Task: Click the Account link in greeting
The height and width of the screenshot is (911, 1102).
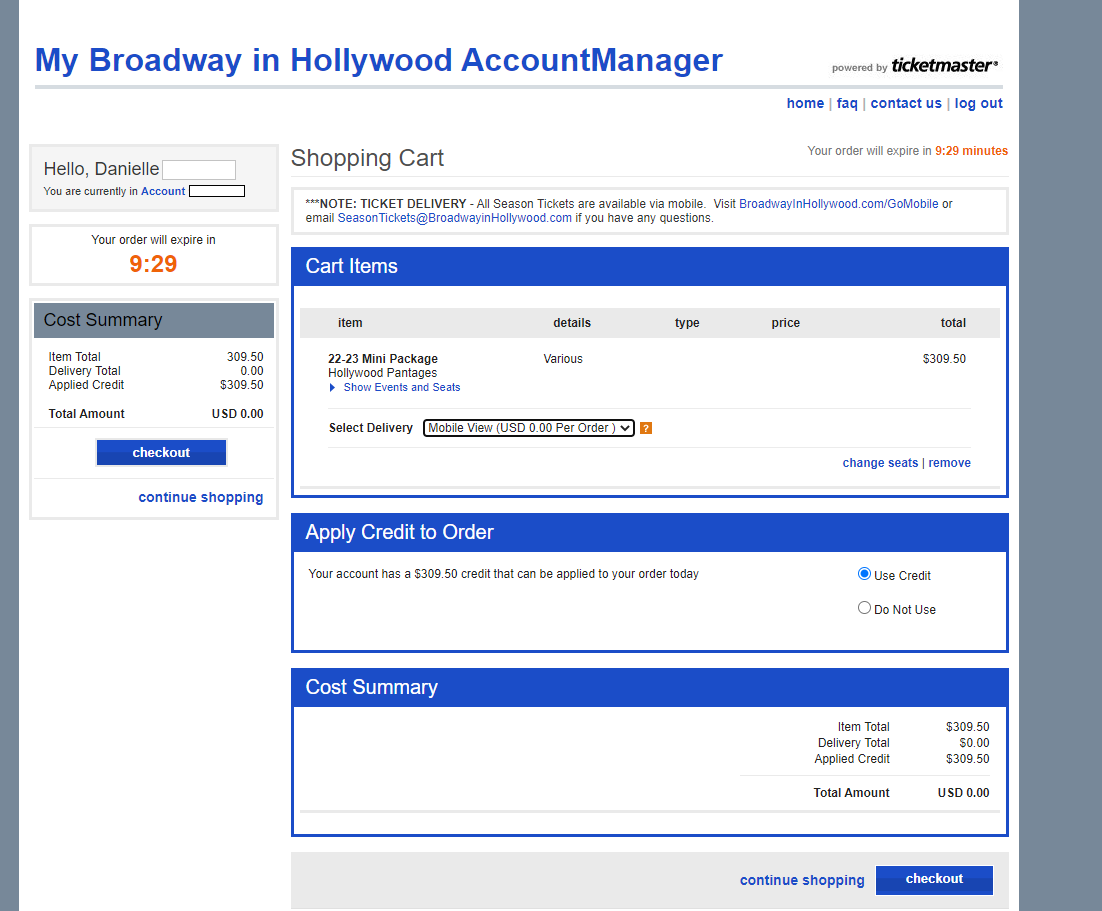Action: point(163,191)
